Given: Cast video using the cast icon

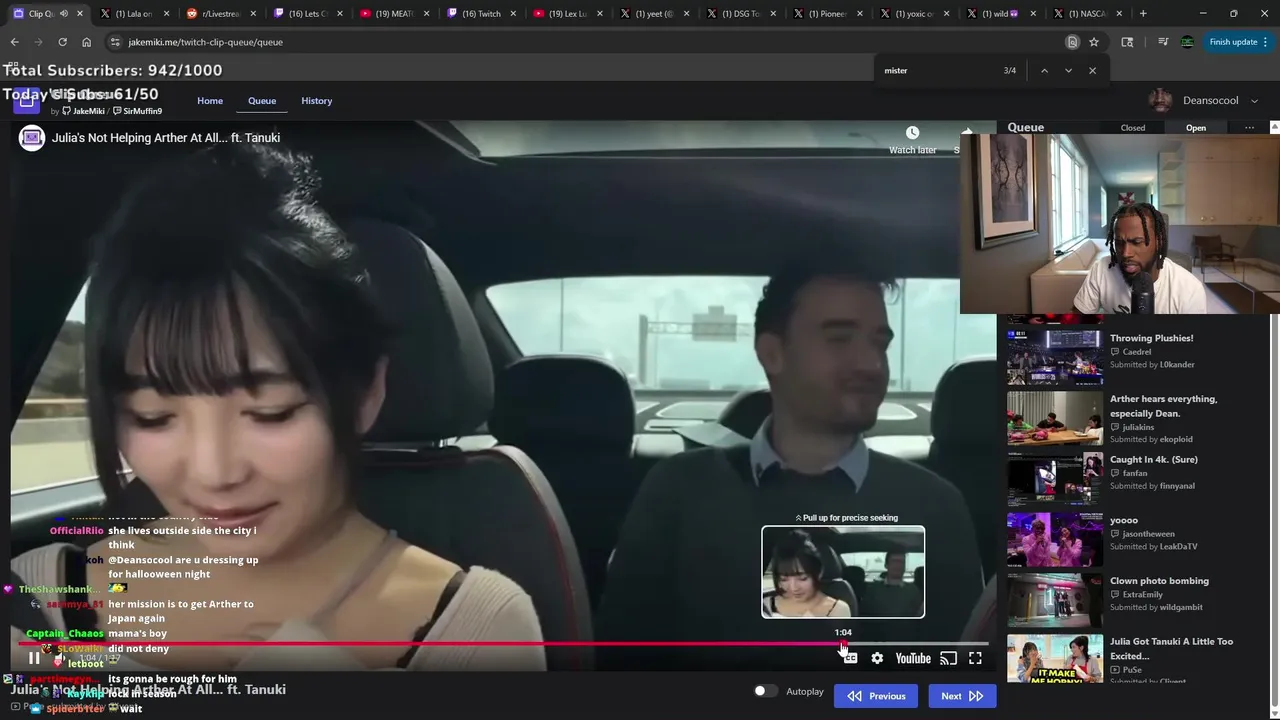Looking at the screenshot, I should coord(949,658).
